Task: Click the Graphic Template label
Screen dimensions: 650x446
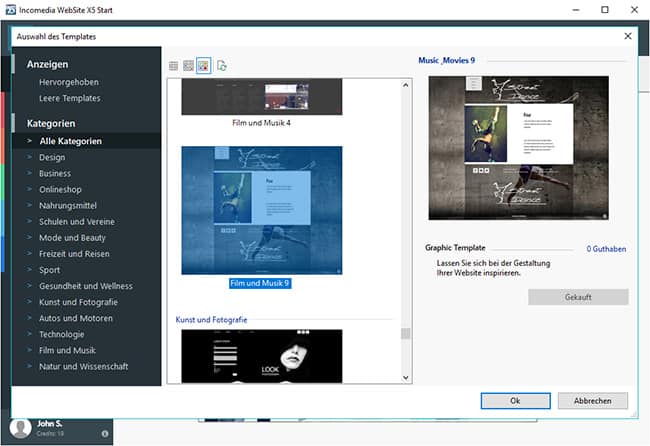Action: point(455,247)
